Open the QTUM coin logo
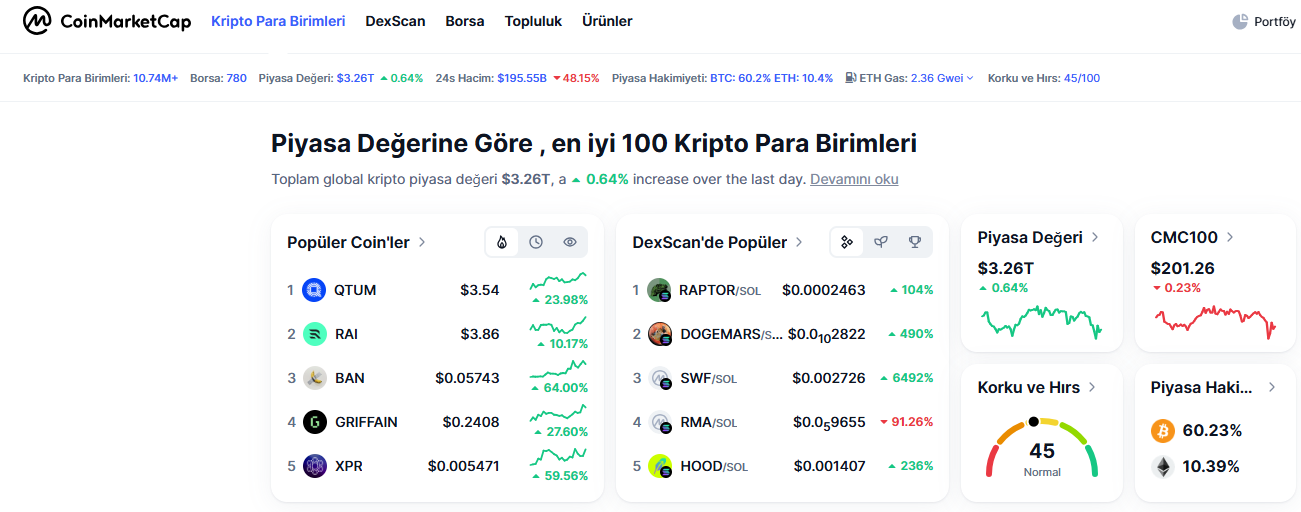 point(314,290)
